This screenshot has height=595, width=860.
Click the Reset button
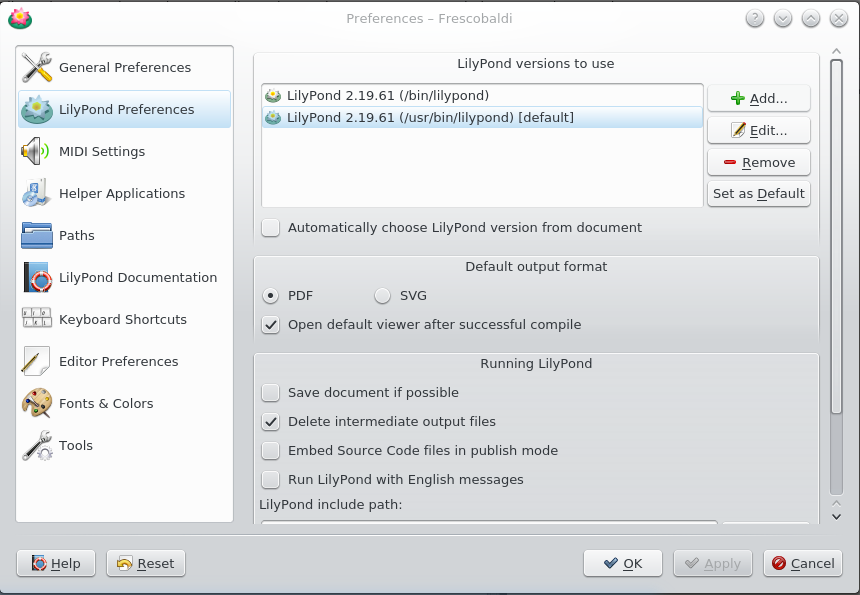(x=146, y=563)
